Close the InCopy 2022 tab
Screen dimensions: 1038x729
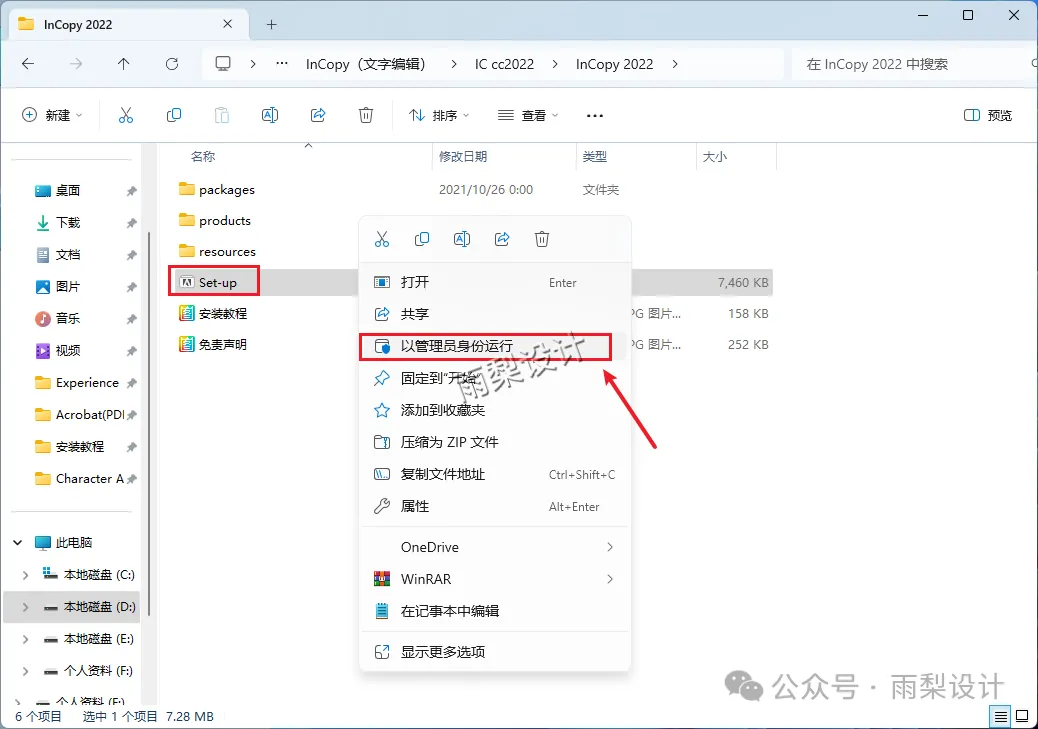(228, 24)
